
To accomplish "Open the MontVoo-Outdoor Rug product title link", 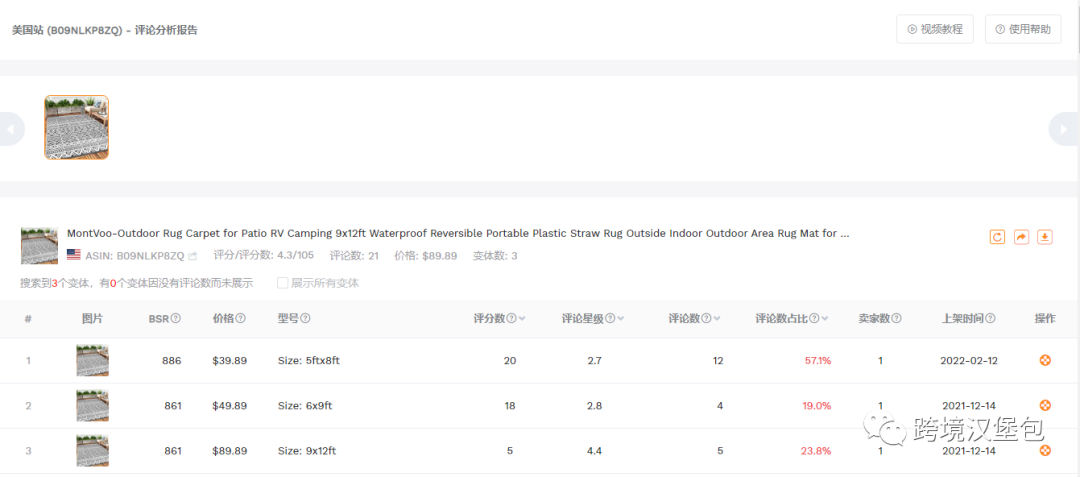I will 458,233.
